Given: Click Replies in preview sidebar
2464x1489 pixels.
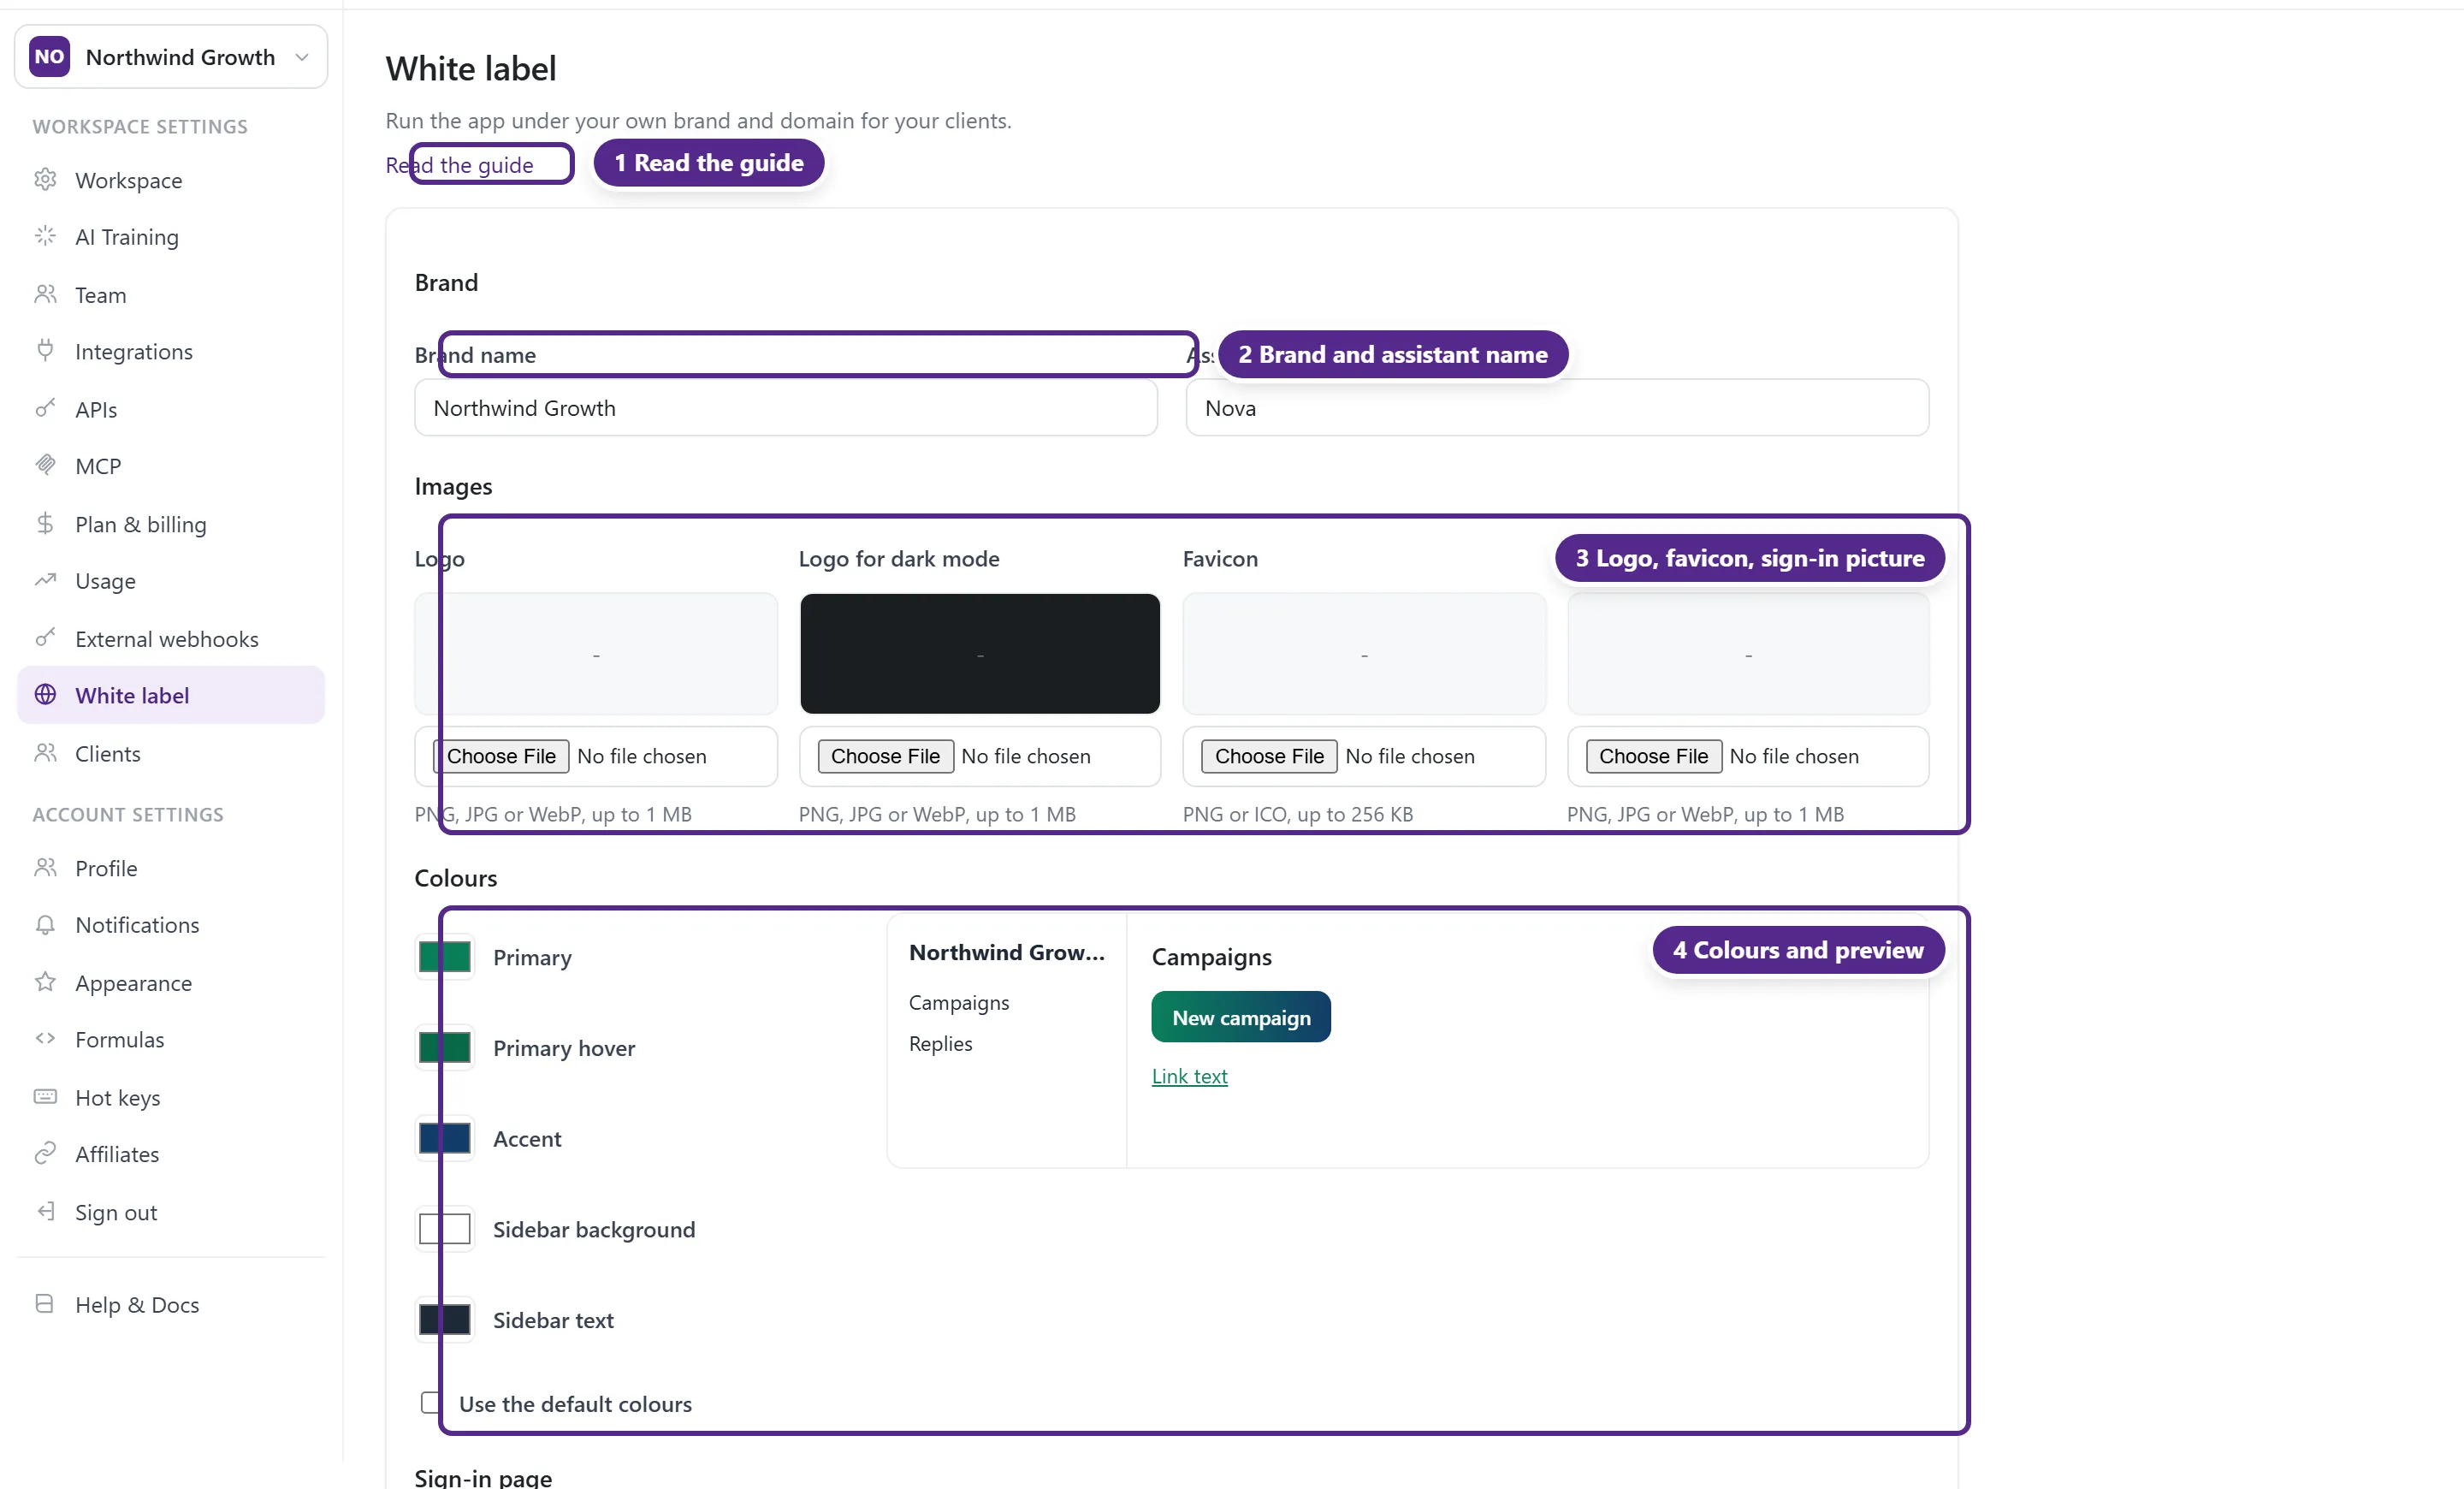Looking at the screenshot, I should [940, 1044].
